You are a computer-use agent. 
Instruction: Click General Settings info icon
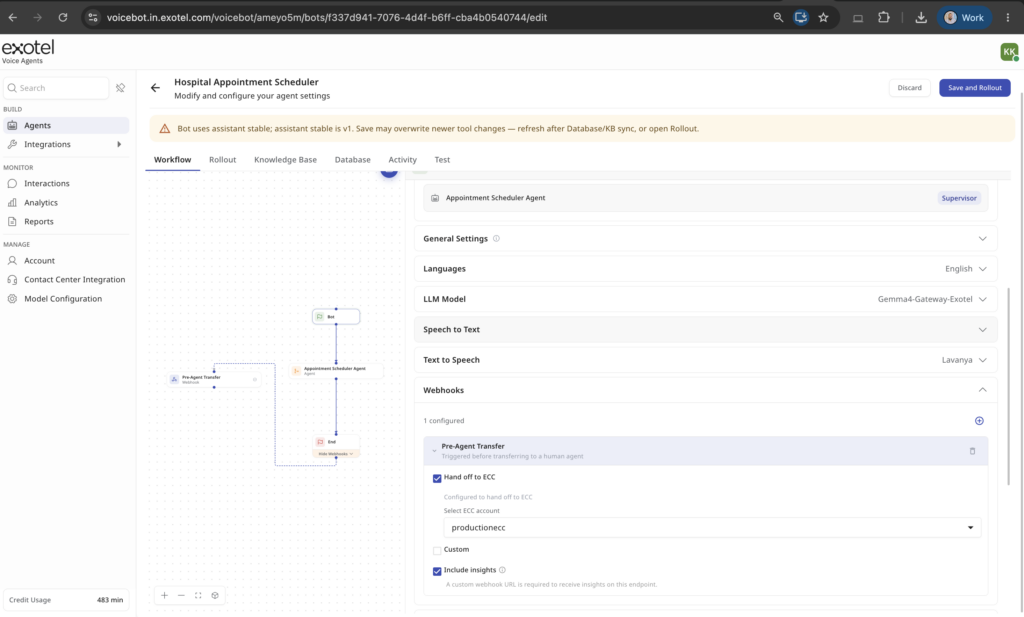[496, 239]
